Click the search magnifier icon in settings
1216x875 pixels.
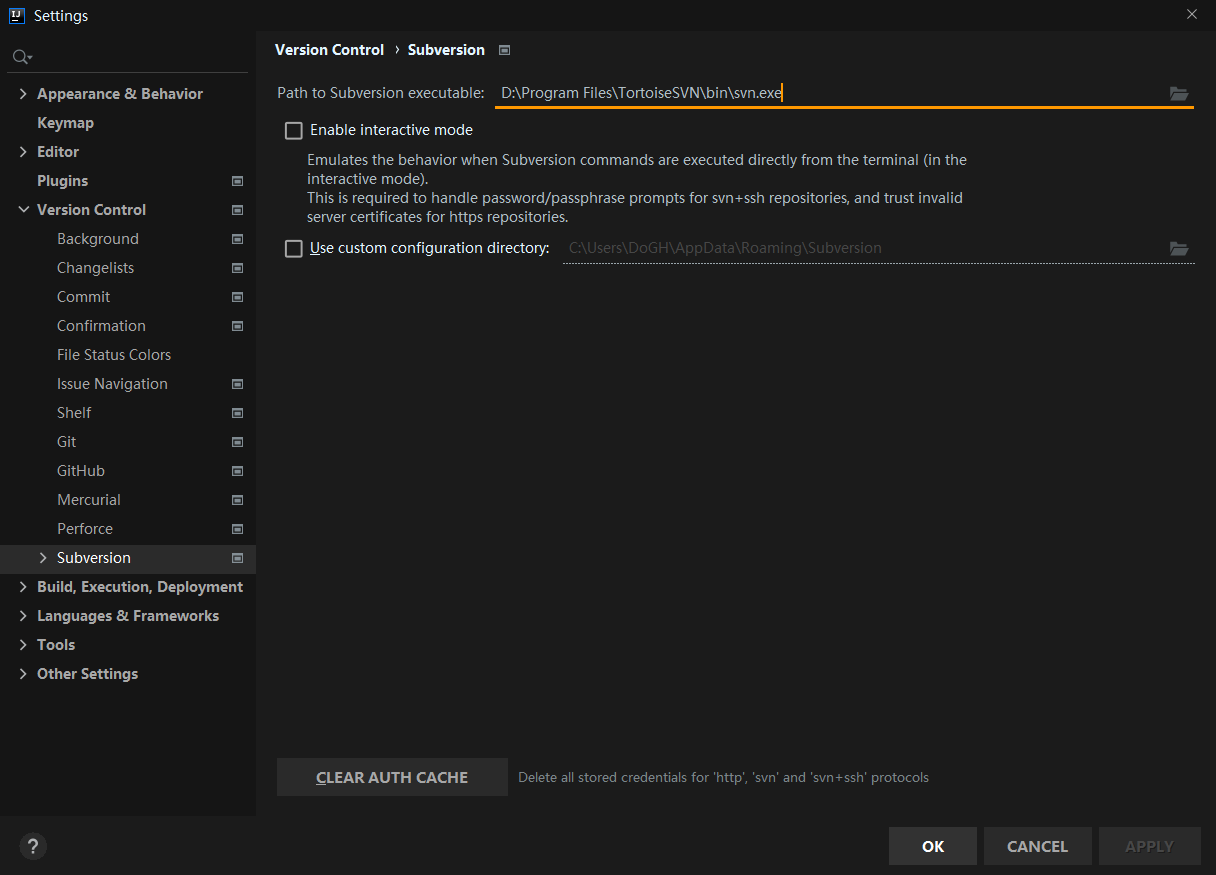(21, 57)
